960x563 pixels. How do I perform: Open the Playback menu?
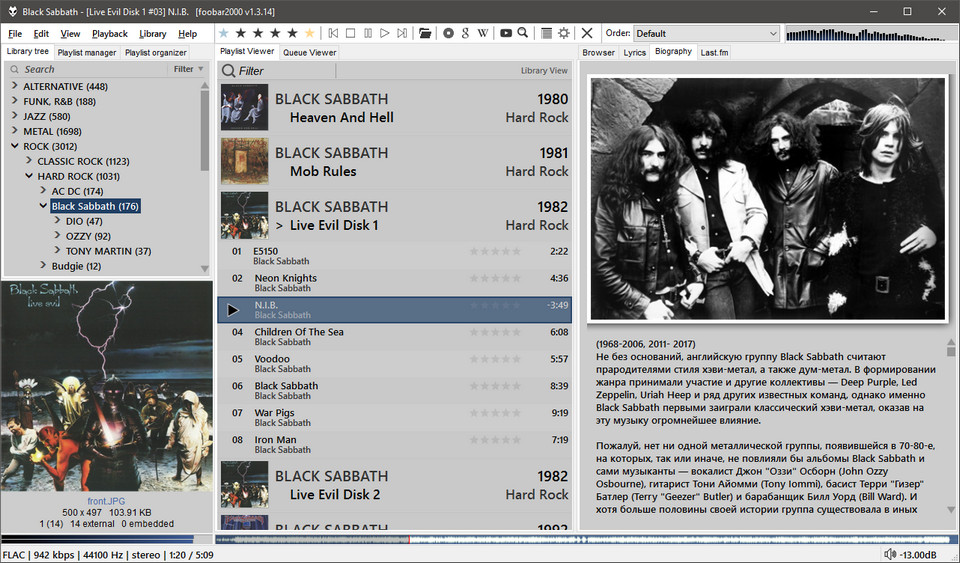pyautogui.click(x=109, y=34)
